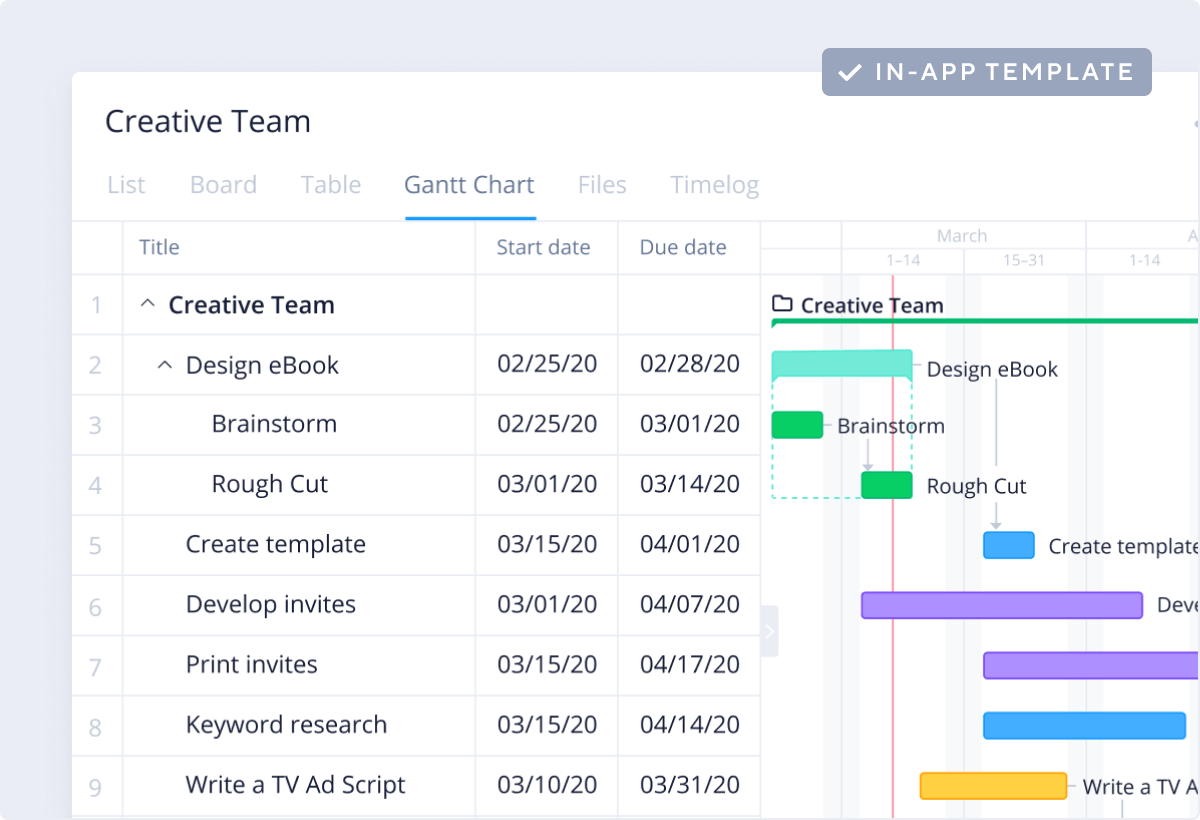Open the Timelog tab
This screenshot has height=820, width=1200.
[x=714, y=185]
